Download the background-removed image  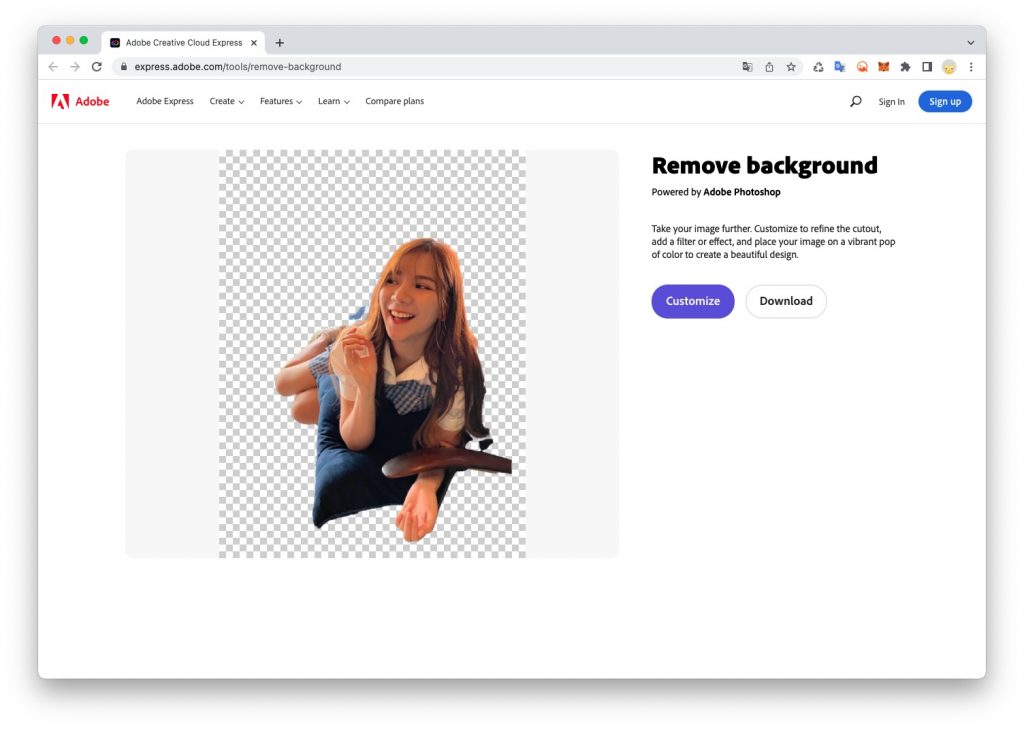pos(785,301)
